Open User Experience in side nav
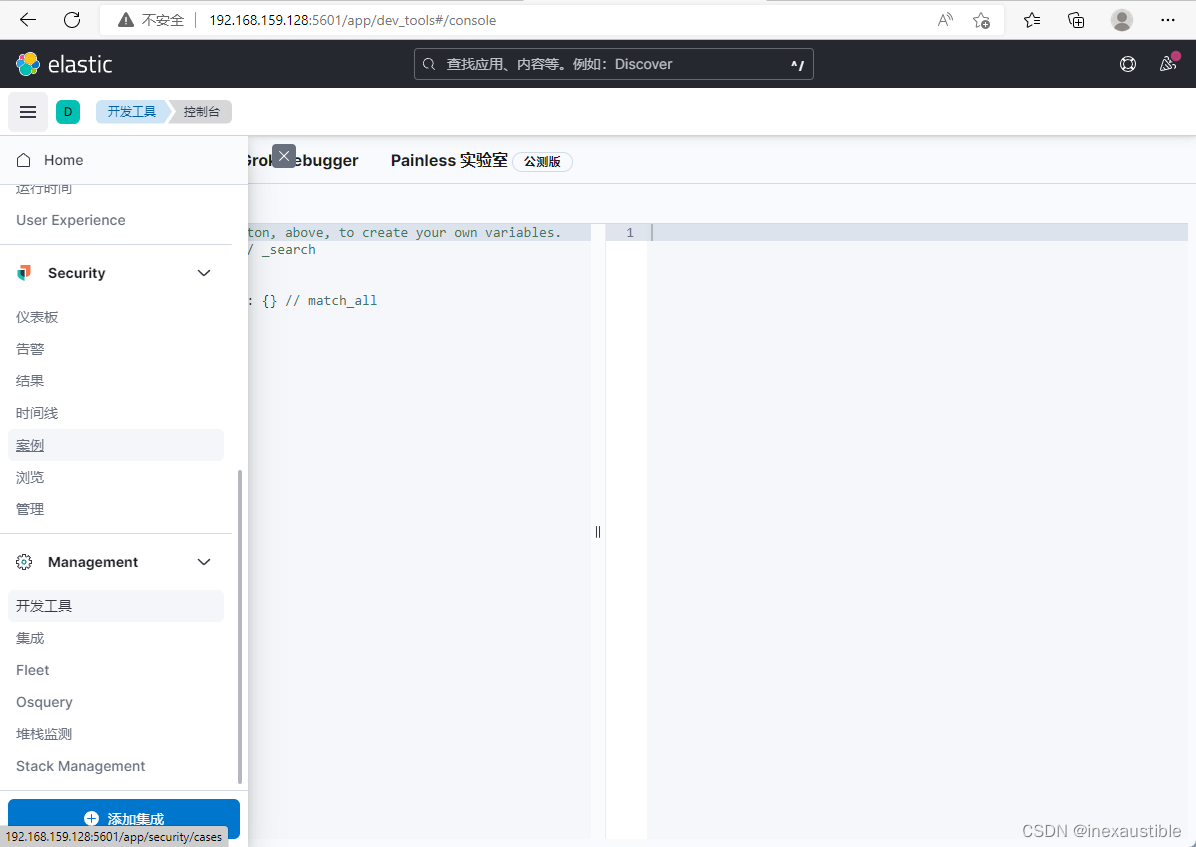The image size is (1196, 847). click(x=71, y=220)
